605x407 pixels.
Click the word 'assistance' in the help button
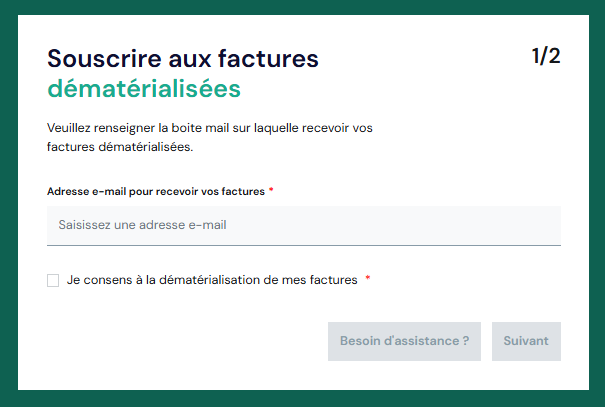[425, 341]
